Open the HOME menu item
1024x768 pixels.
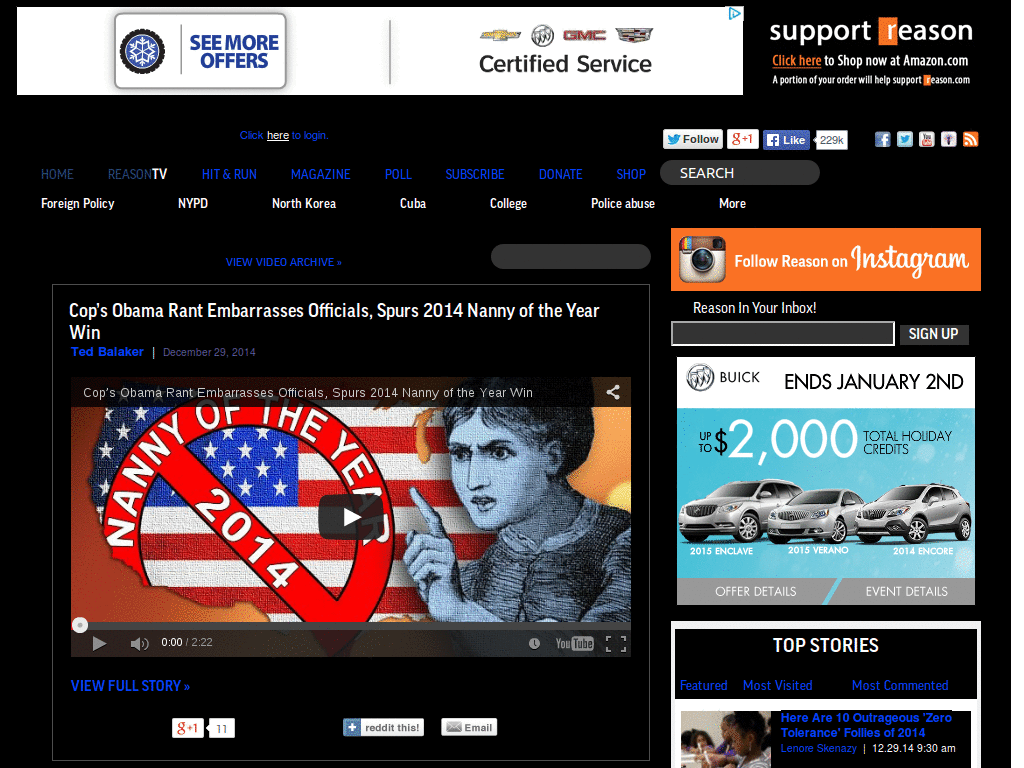[57, 174]
